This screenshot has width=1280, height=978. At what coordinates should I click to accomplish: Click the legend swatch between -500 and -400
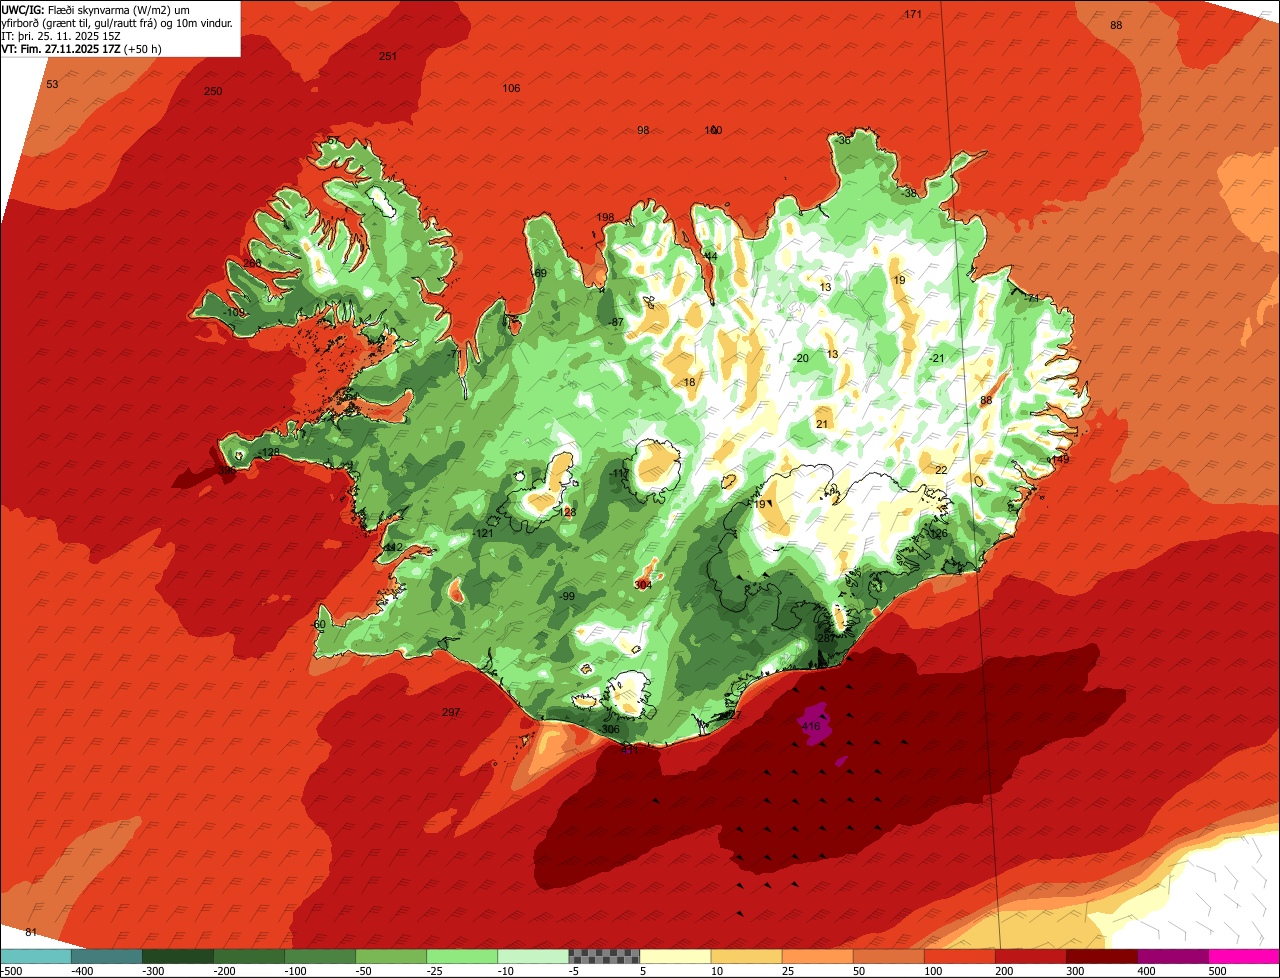pos(36,956)
